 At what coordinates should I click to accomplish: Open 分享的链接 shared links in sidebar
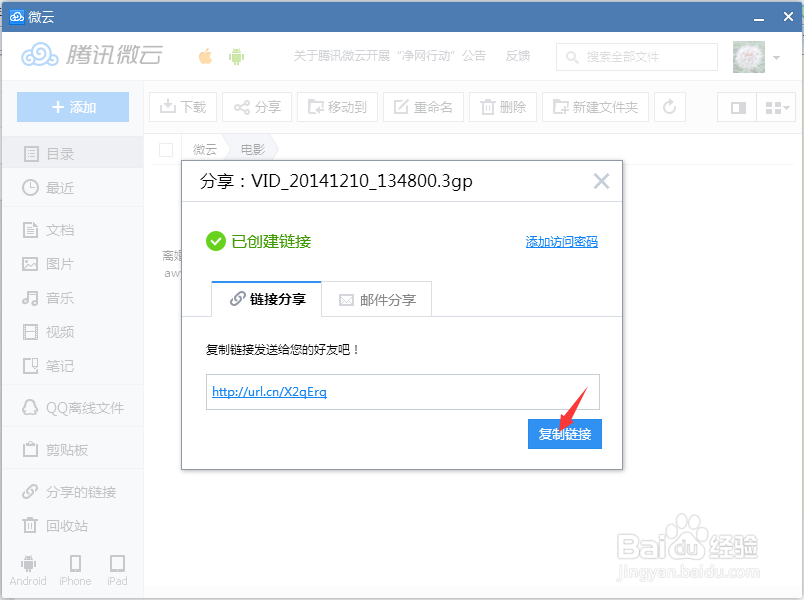point(73,492)
